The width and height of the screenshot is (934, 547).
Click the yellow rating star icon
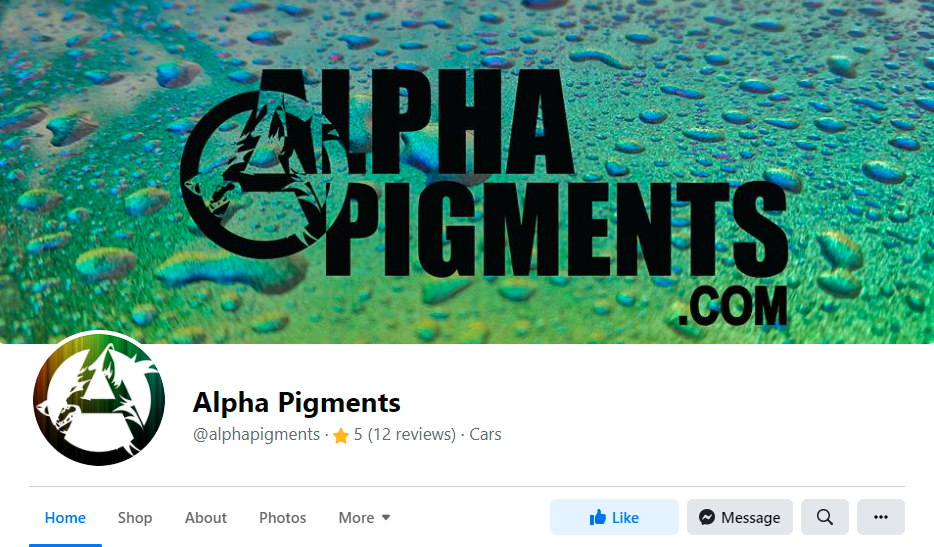341,436
